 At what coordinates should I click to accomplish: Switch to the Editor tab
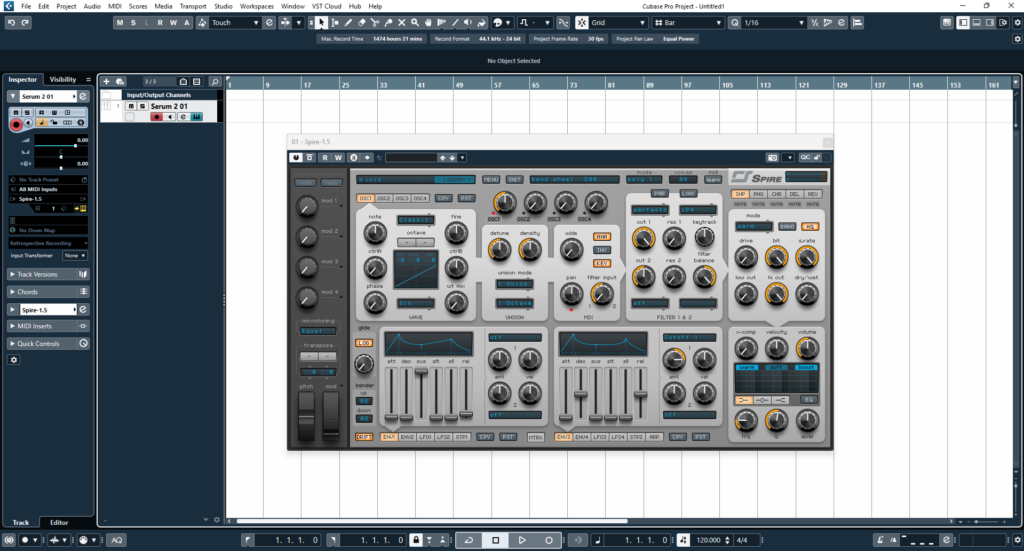[x=59, y=522]
